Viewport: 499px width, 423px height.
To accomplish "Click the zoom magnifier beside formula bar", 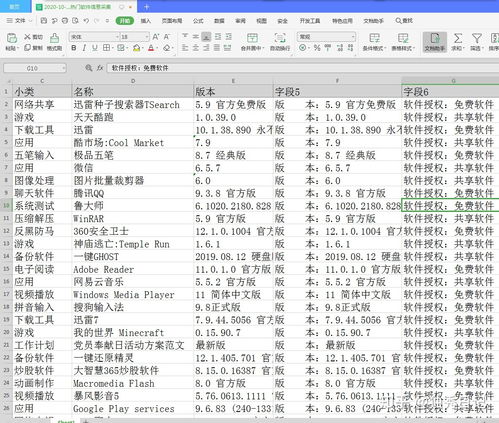I will tap(89, 68).
